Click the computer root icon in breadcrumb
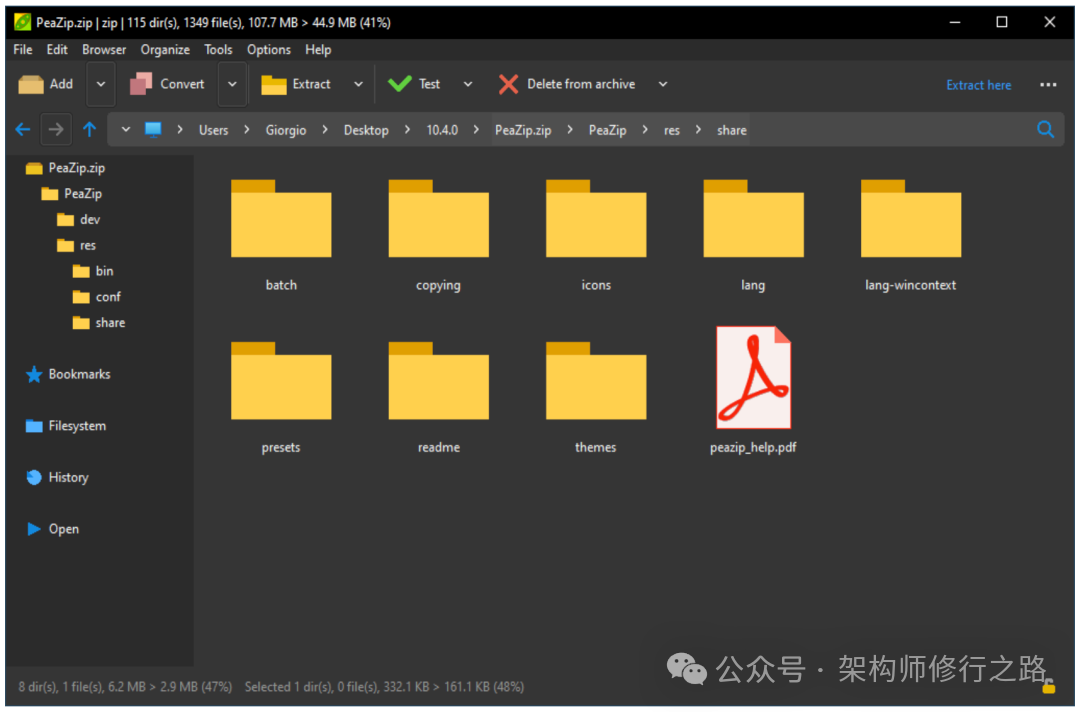 click(153, 129)
